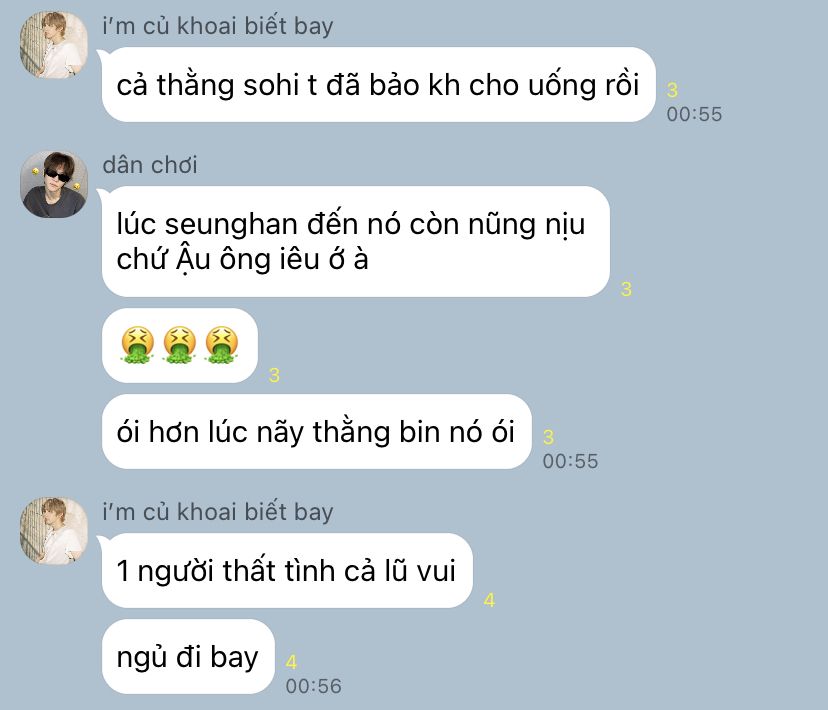Tap 00:55 timestamp beside 'thằng bin nó ói'
The height and width of the screenshot is (710, 828).
click(570, 461)
